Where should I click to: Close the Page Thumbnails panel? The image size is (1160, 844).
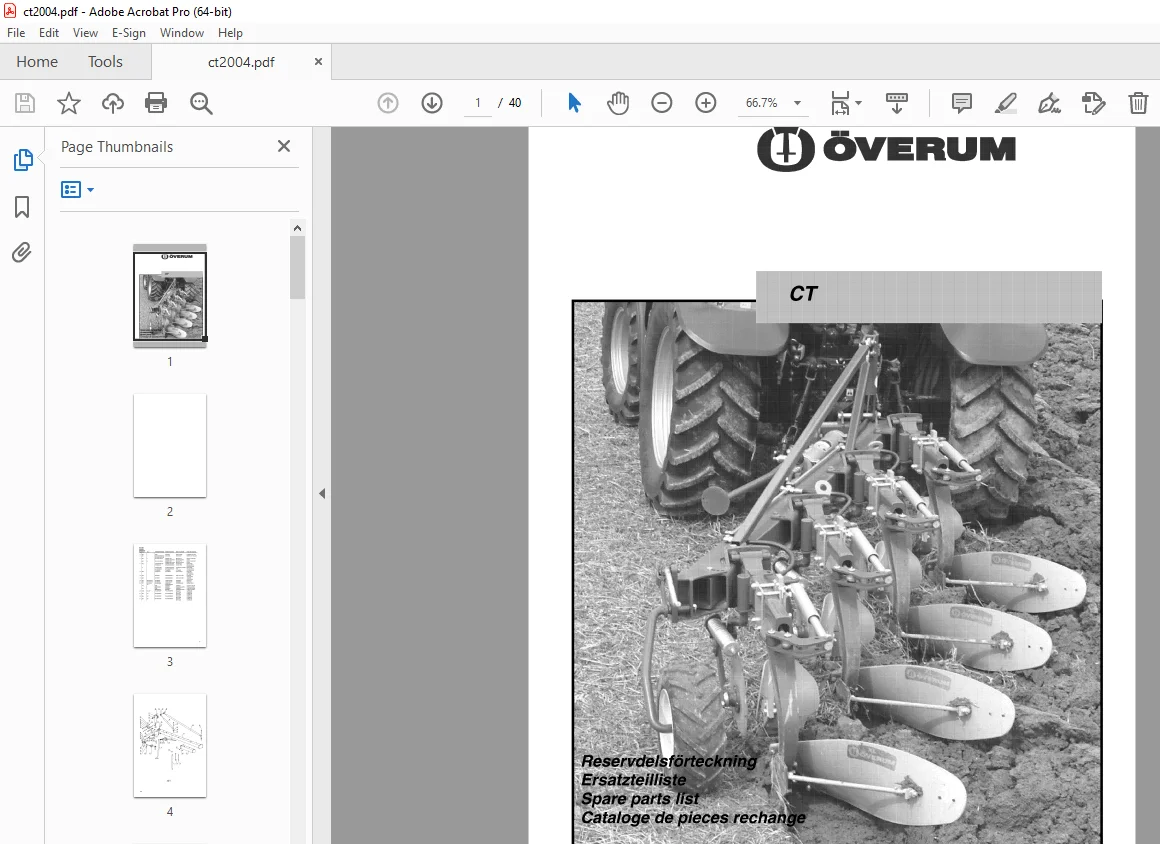(x=284, y=146)
